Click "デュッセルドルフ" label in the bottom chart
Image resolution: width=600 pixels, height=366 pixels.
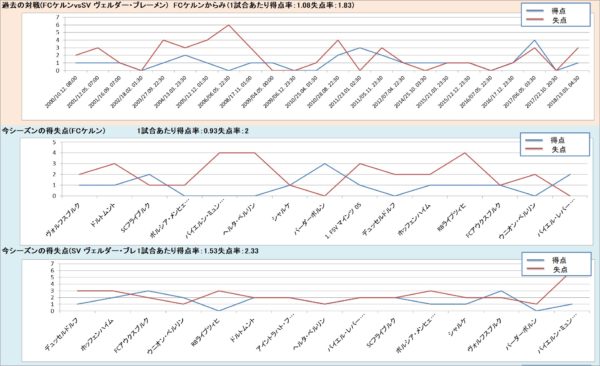(61, 335)
